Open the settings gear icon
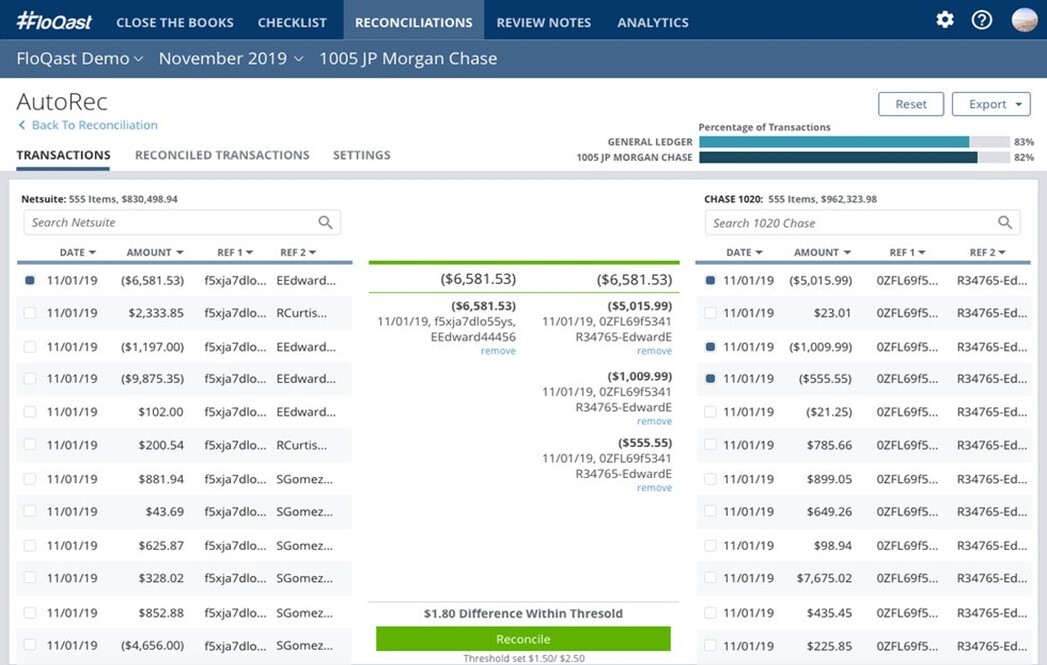 point(944,19)
